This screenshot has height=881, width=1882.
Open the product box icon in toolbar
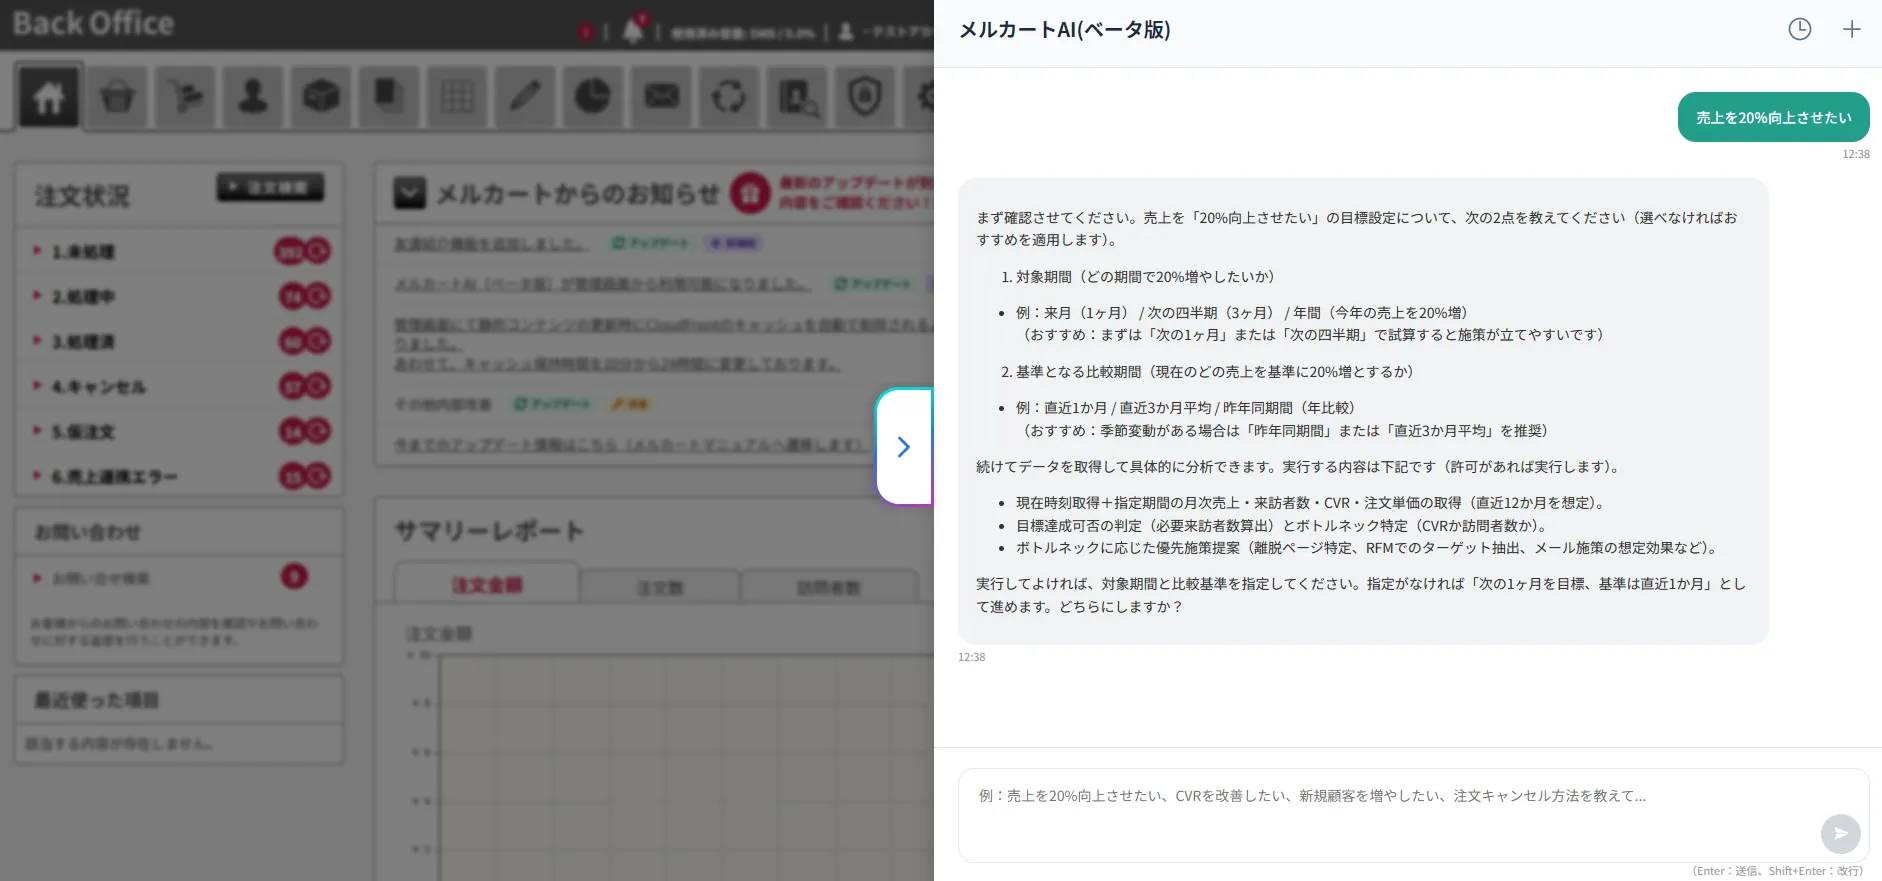click(321, 97)
